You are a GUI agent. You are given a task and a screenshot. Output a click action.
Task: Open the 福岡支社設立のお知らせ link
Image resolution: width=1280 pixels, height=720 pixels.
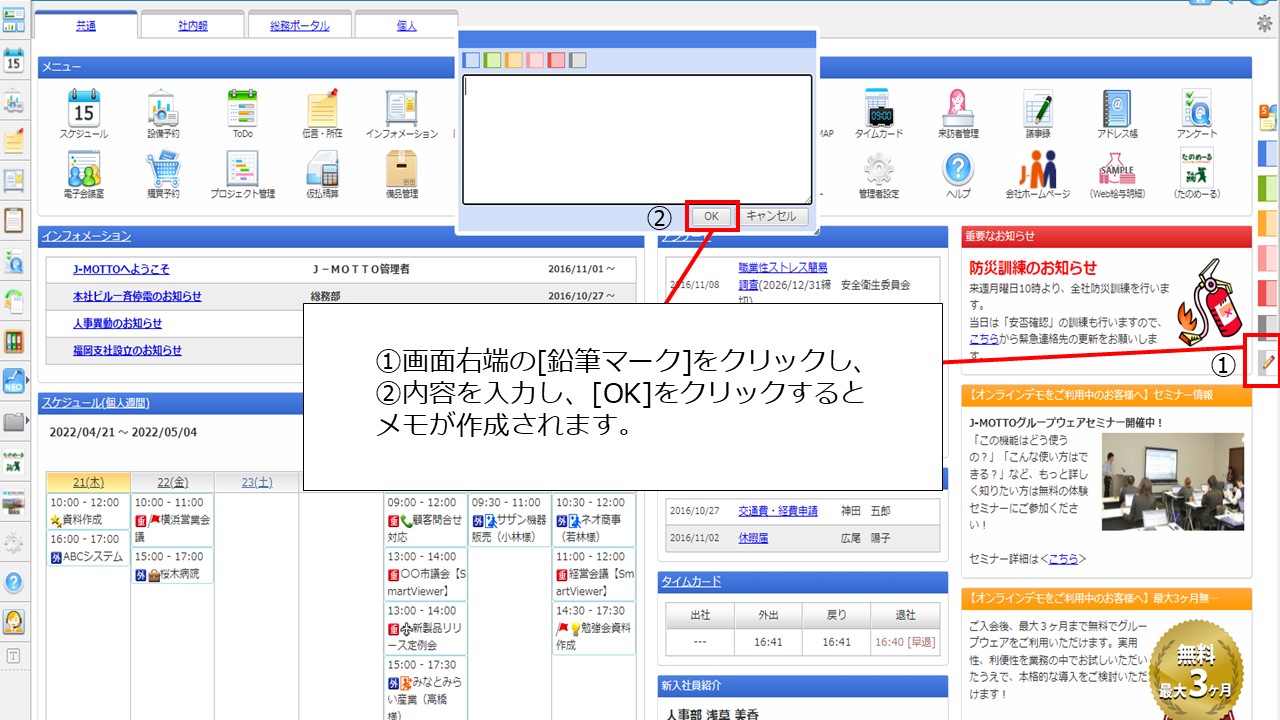(x=127, y=350)
